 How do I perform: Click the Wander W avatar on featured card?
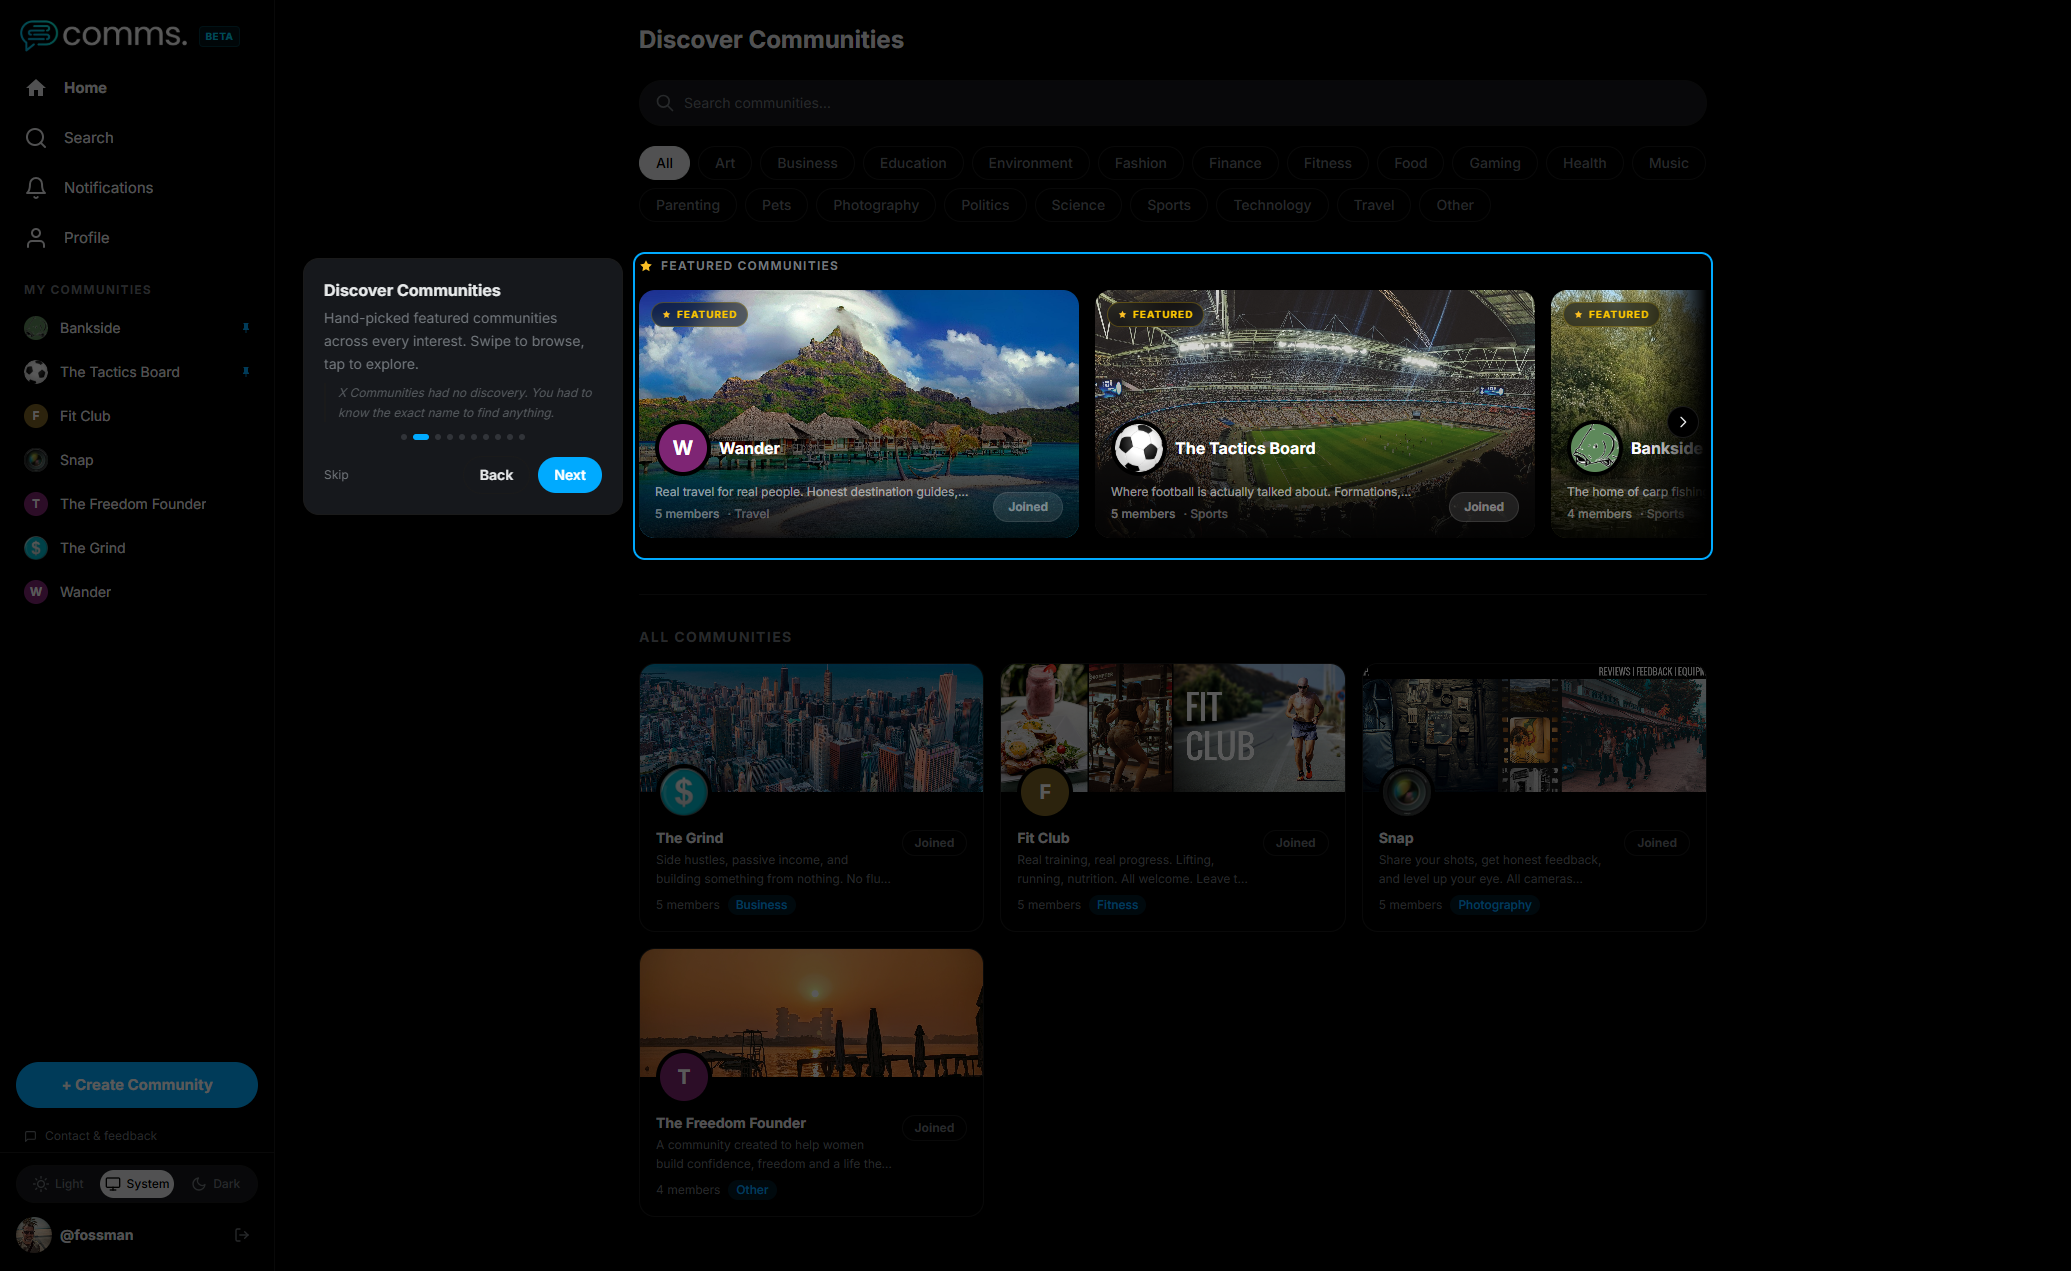pyautogui.click(x=683, y=448)
